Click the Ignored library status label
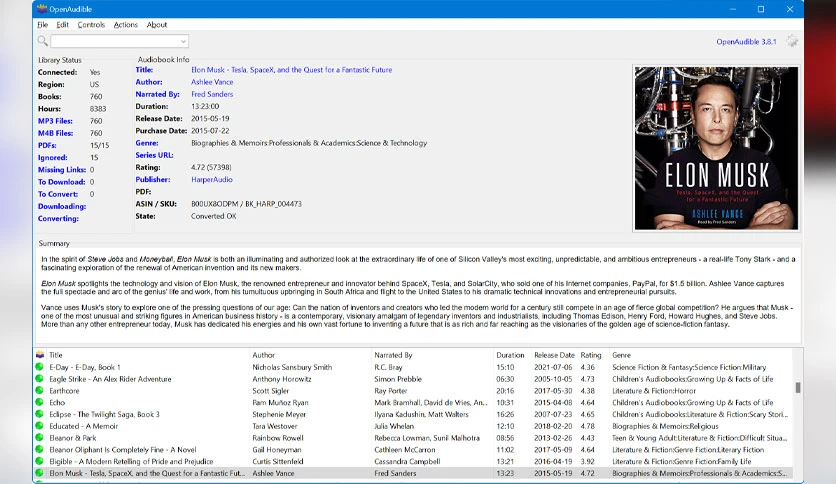The image size is (836, 484). point(53,158)
